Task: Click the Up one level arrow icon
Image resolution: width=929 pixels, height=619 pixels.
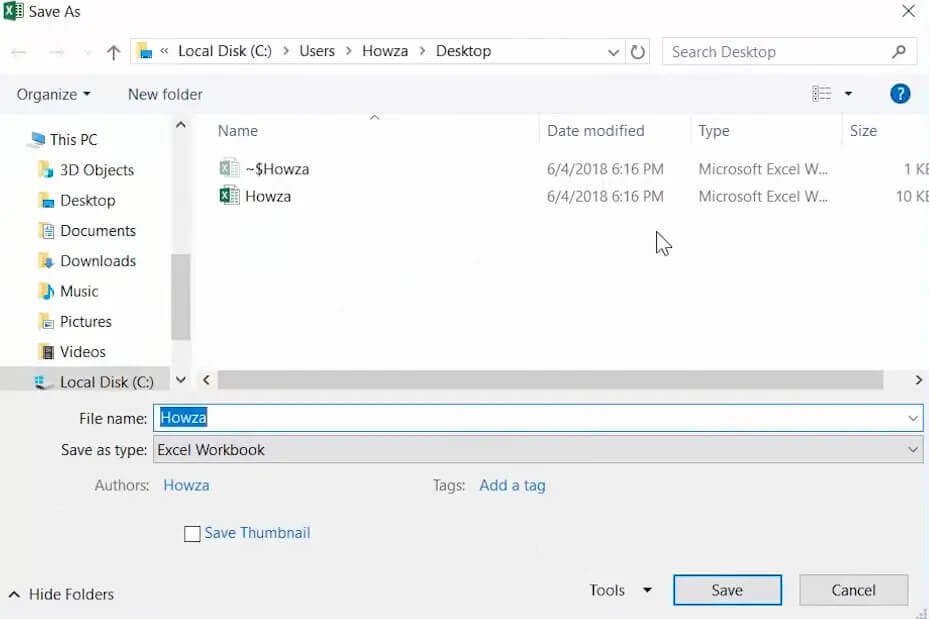Action: tap(113, 52)
